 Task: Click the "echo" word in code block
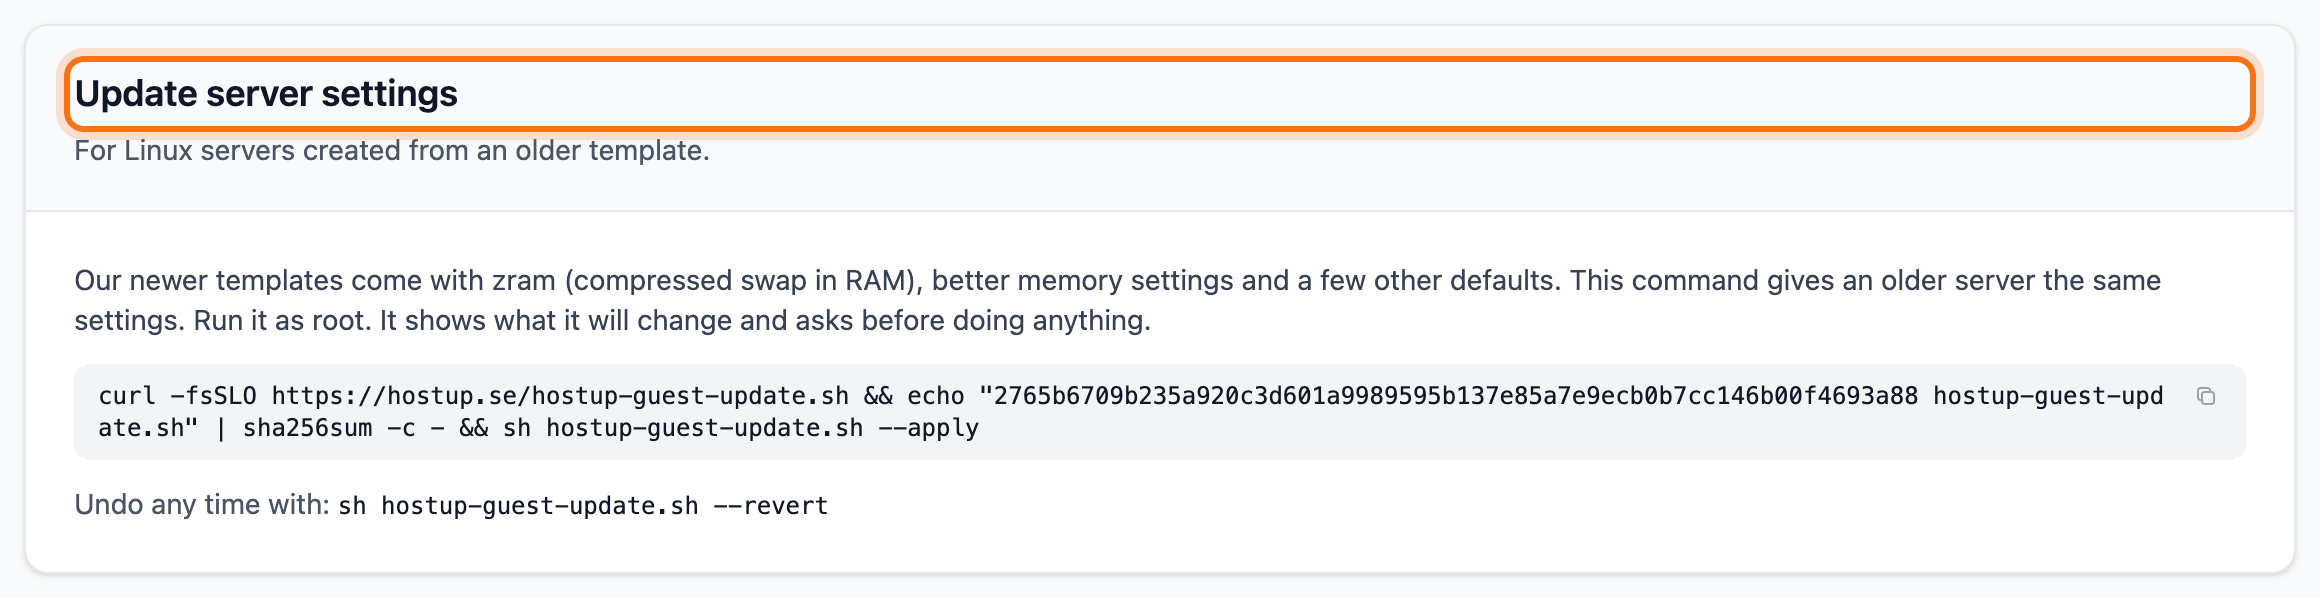tap(936, 396)
